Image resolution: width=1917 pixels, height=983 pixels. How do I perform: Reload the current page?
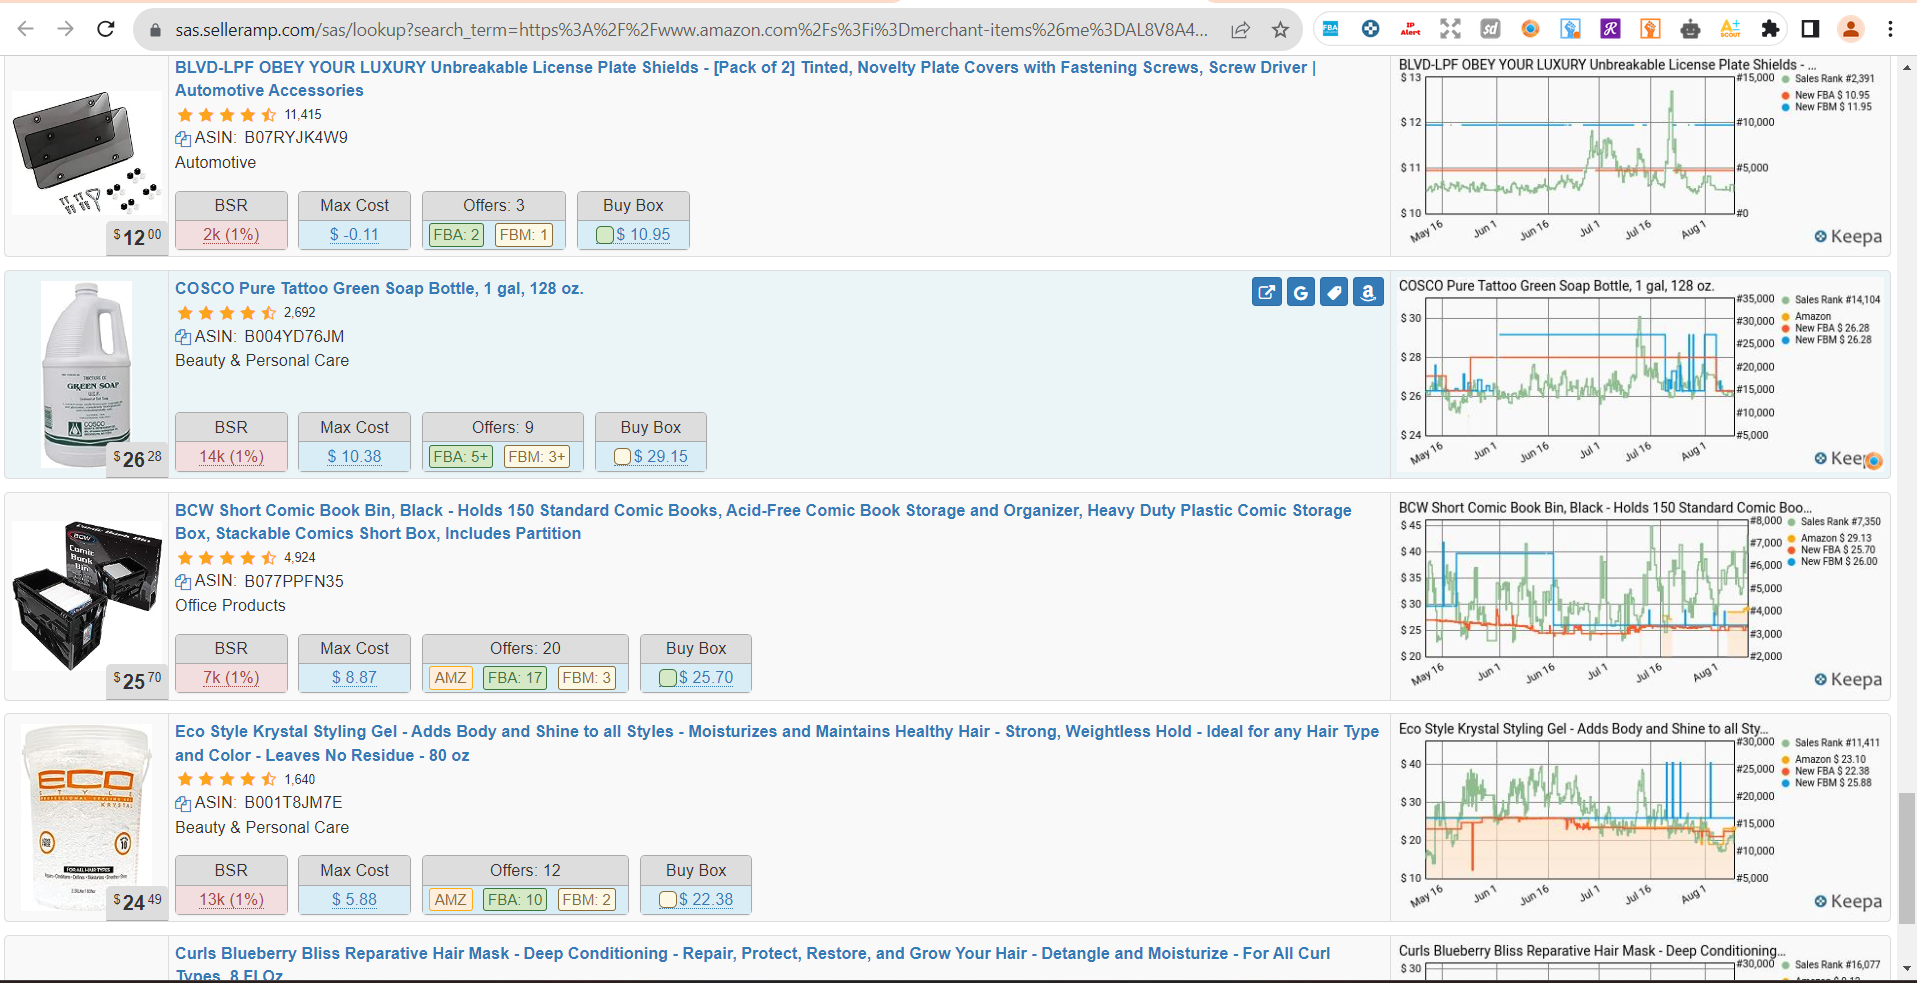point(106,29)
